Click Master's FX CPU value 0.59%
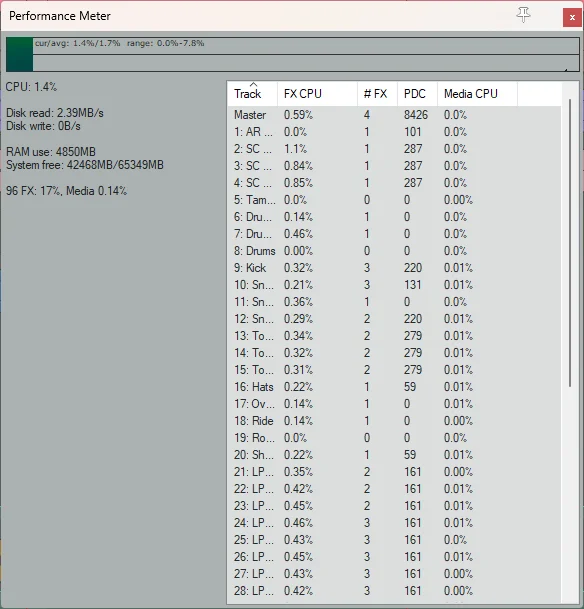The image size is (584, 609). [x=298, y=115]
